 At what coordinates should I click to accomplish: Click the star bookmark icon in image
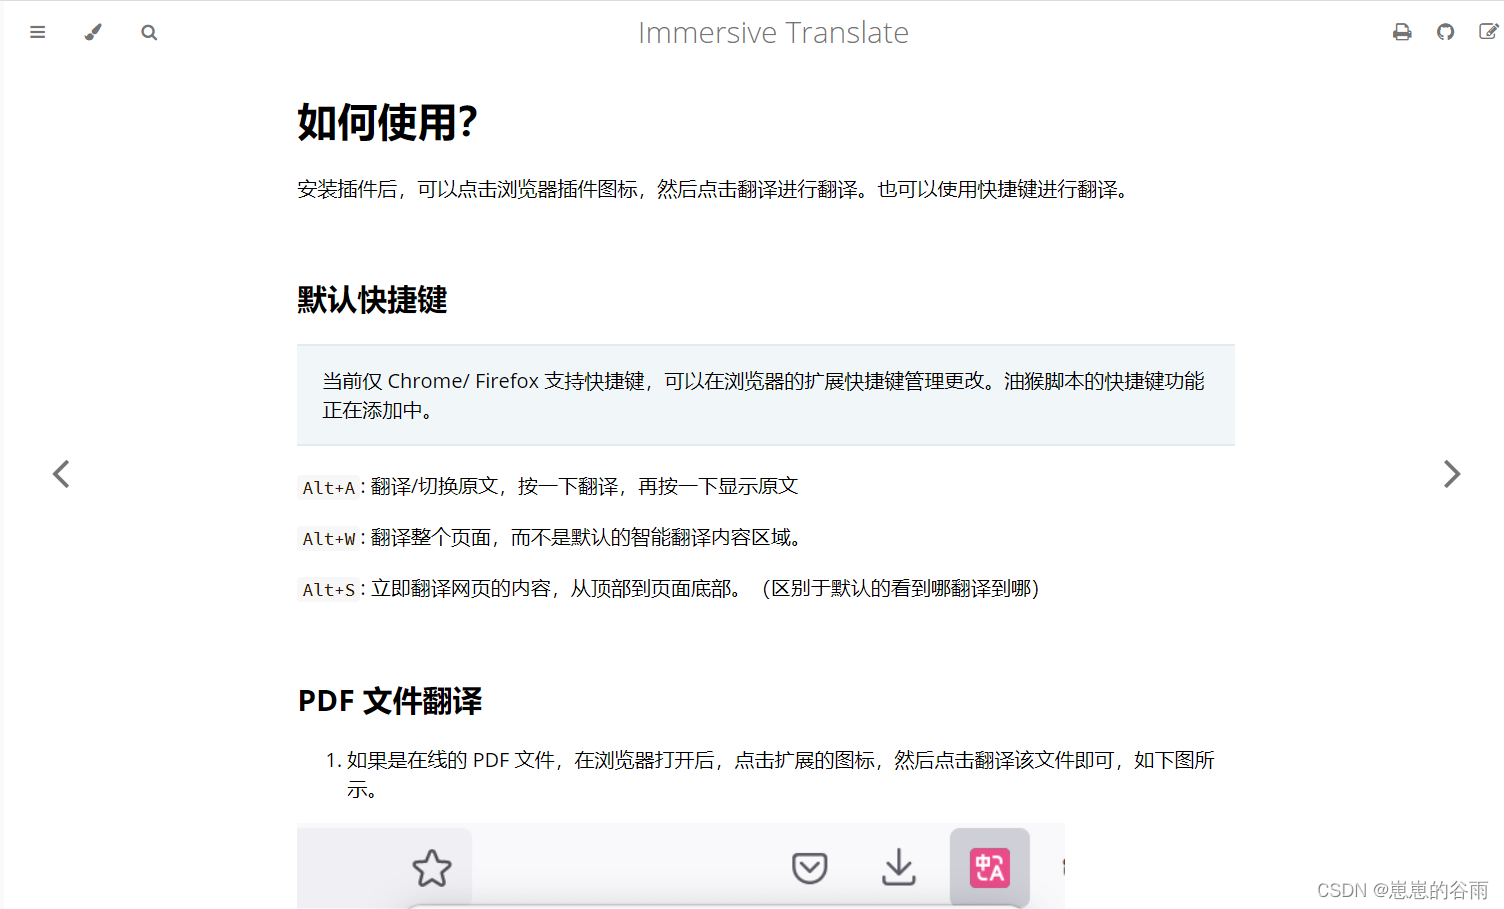tap(432, 868)
